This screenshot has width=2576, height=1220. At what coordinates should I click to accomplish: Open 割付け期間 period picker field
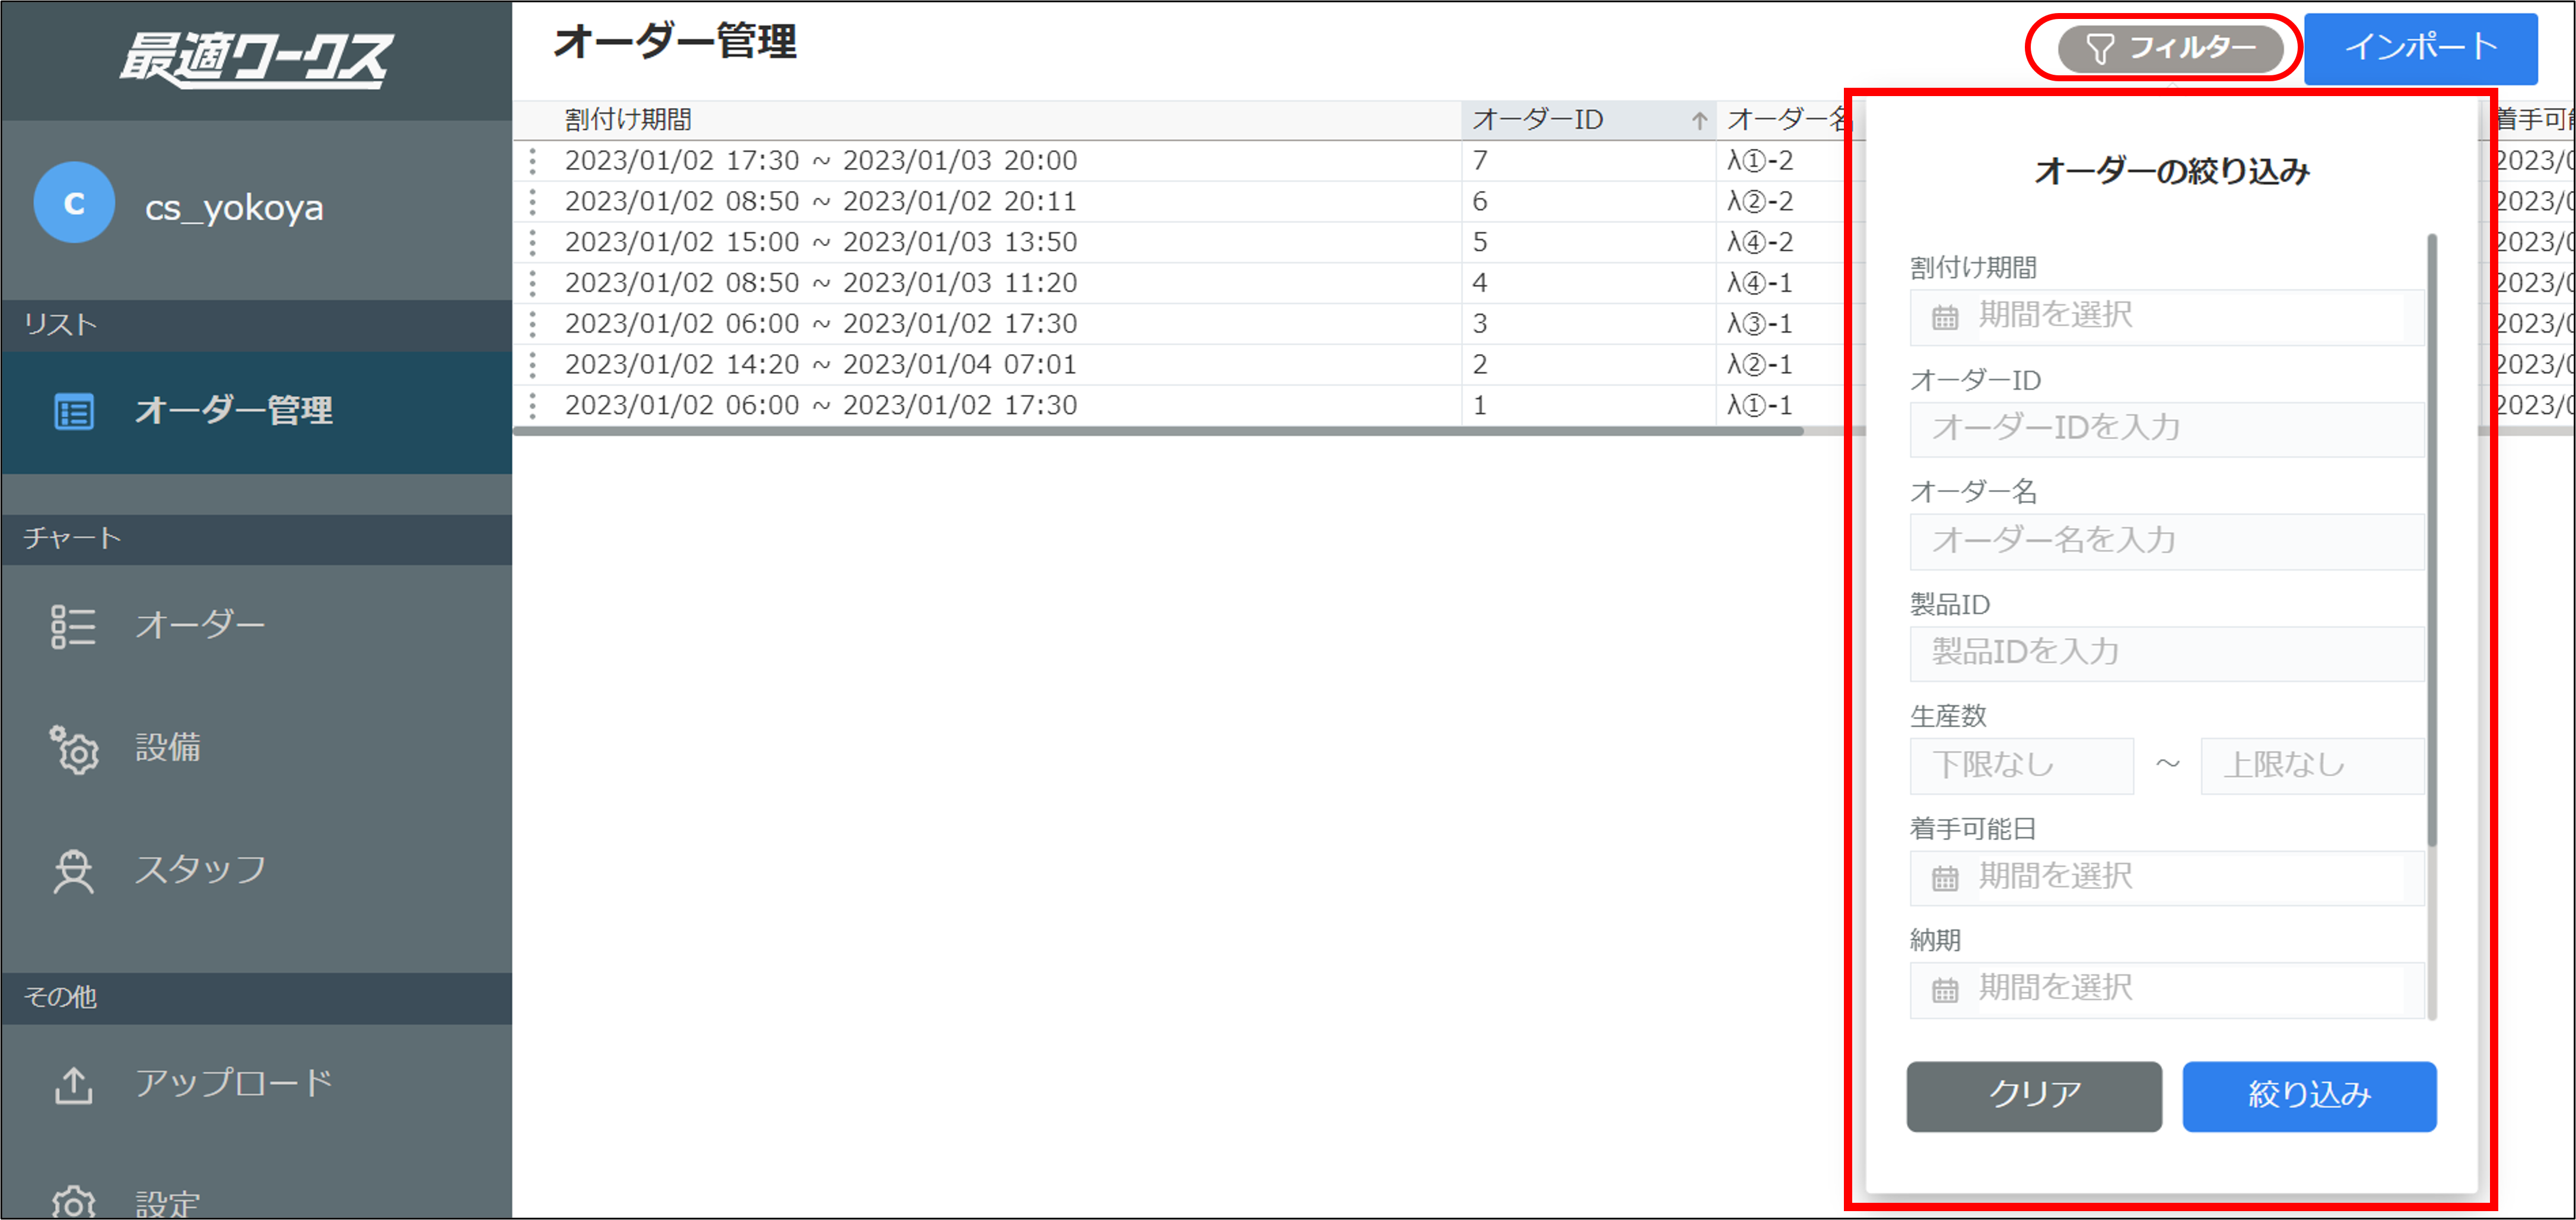click(x=2167, y=317)
